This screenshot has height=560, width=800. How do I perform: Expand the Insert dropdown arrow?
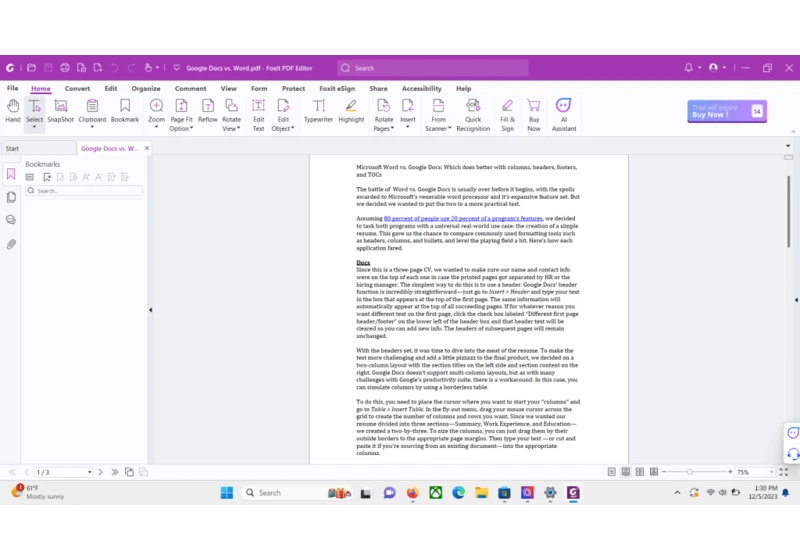pyautogui.click(x=408, y=126)
